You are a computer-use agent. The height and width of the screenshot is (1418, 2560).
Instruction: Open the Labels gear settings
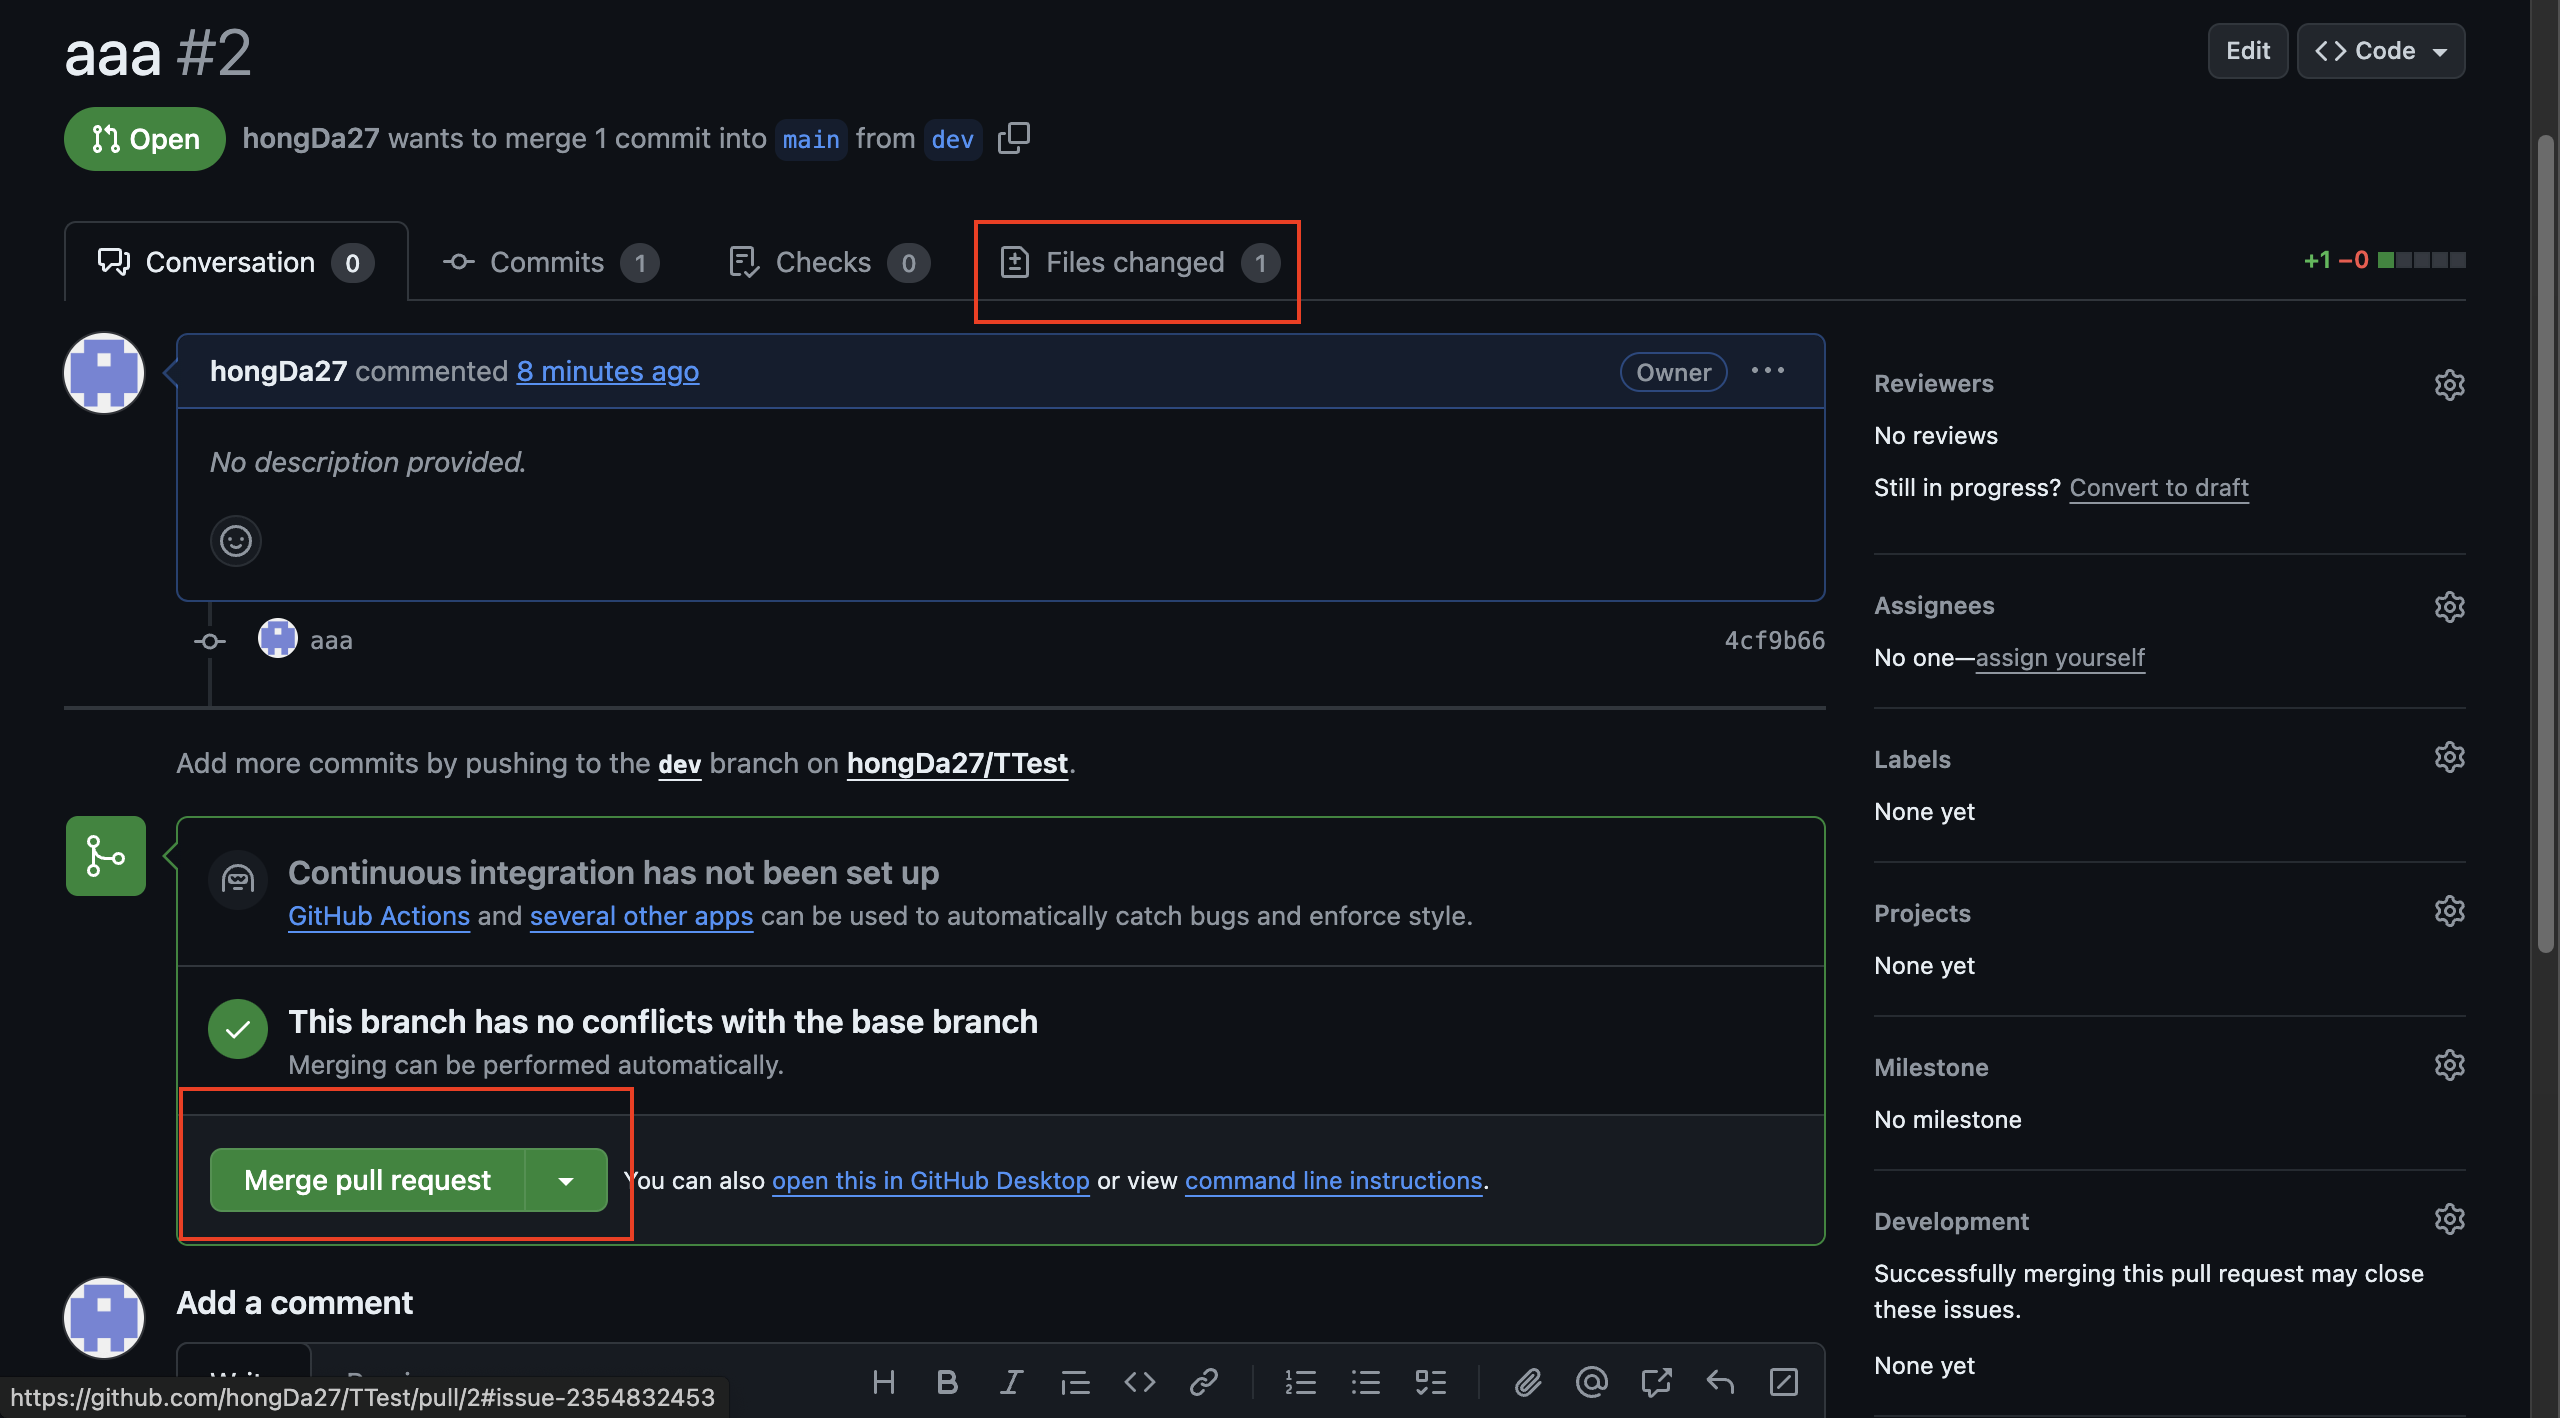point(2449,757)
